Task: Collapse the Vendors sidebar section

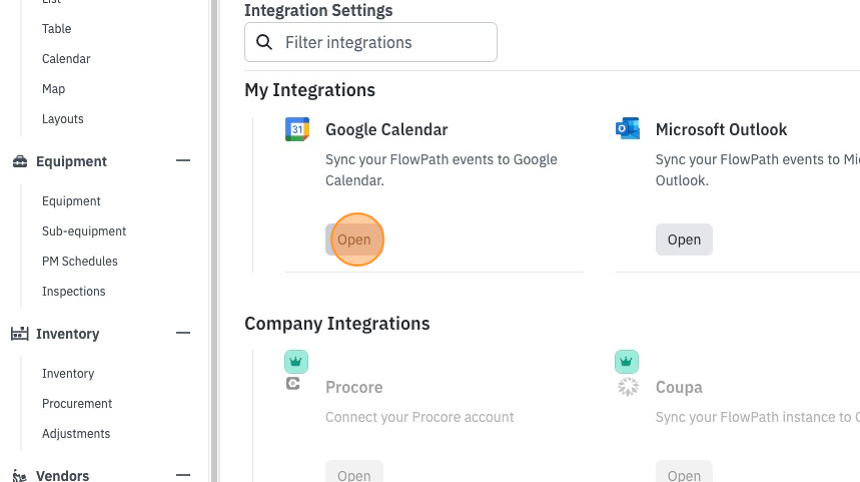Action: pos(183,475)
